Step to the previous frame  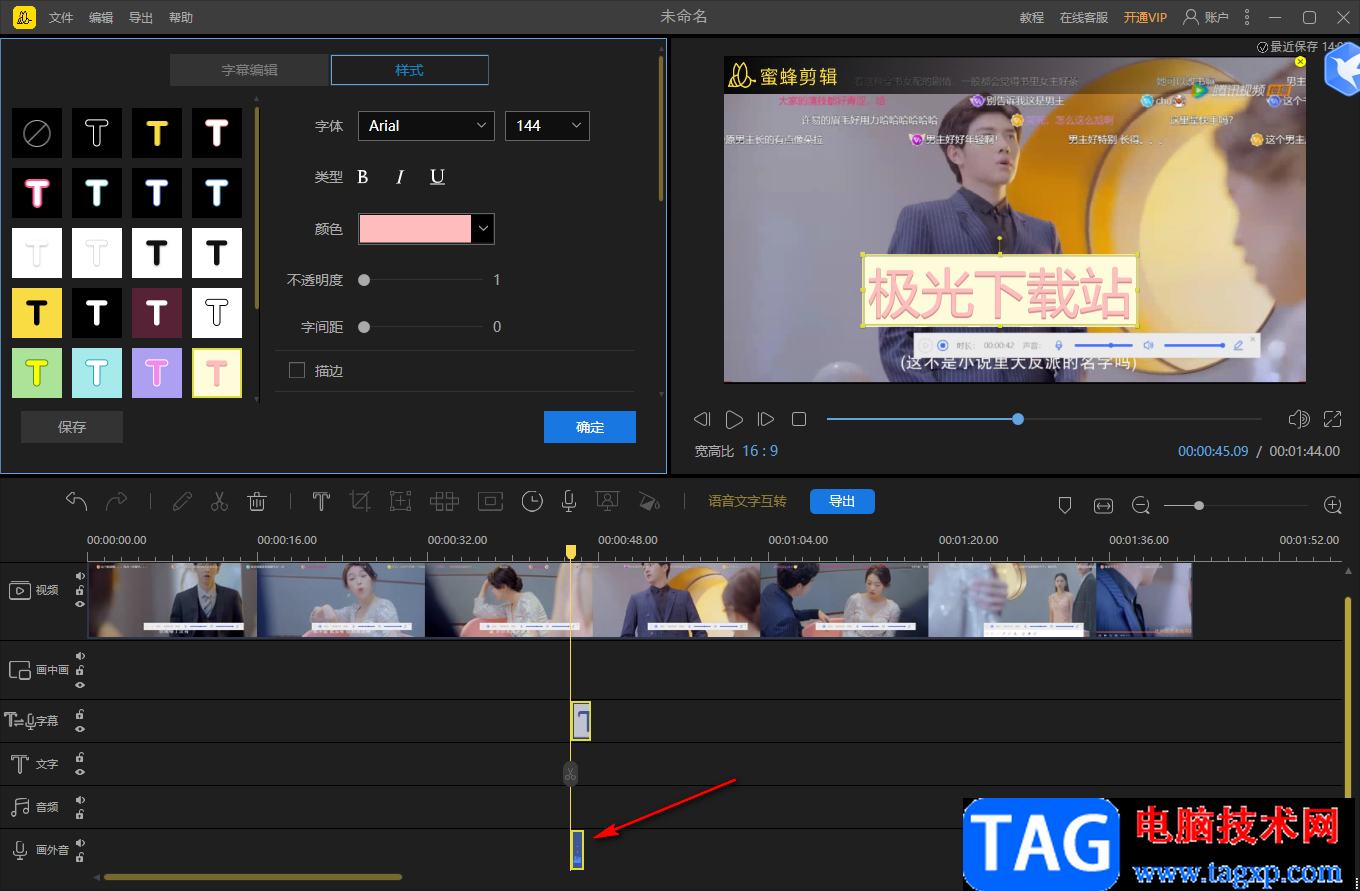tap(702, 419)
